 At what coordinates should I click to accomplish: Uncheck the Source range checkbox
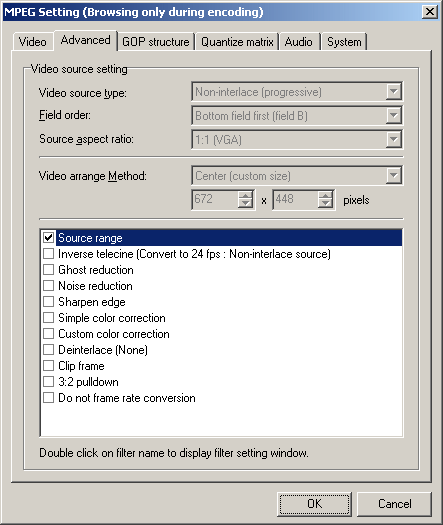coord(49,238)
